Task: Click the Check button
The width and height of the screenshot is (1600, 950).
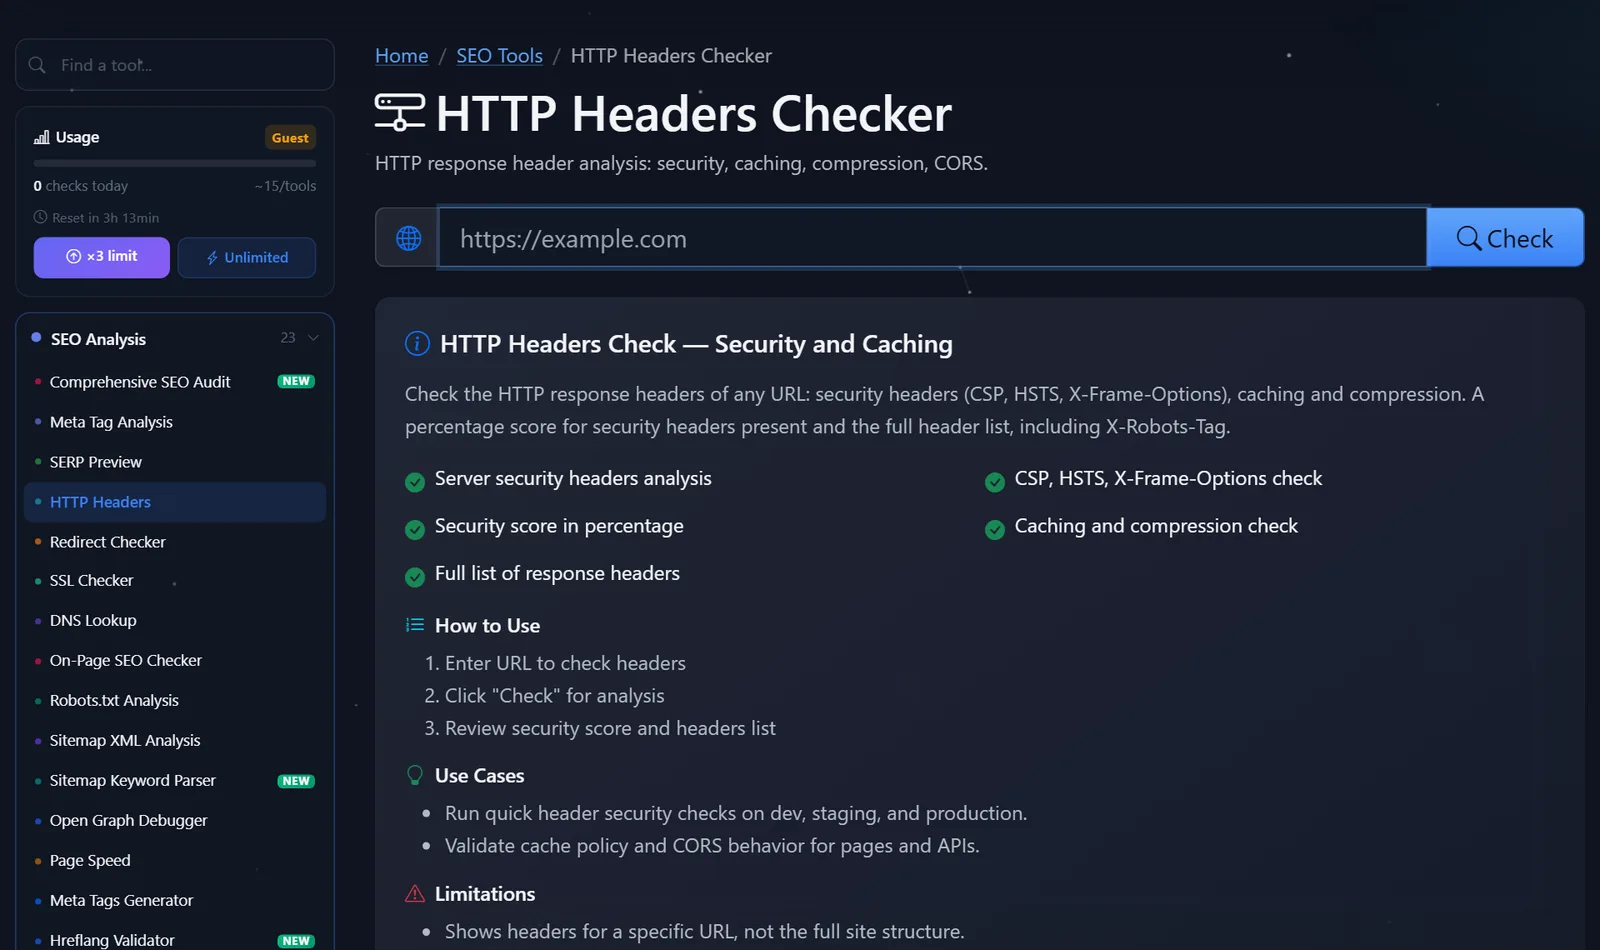Action: (x=1505, y=238)
